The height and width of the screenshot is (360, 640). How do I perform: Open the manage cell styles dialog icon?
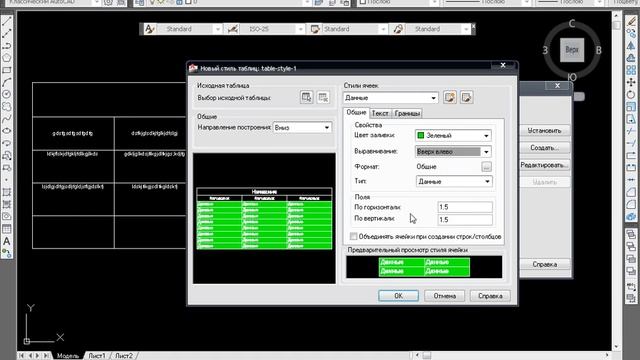(467, 98)
